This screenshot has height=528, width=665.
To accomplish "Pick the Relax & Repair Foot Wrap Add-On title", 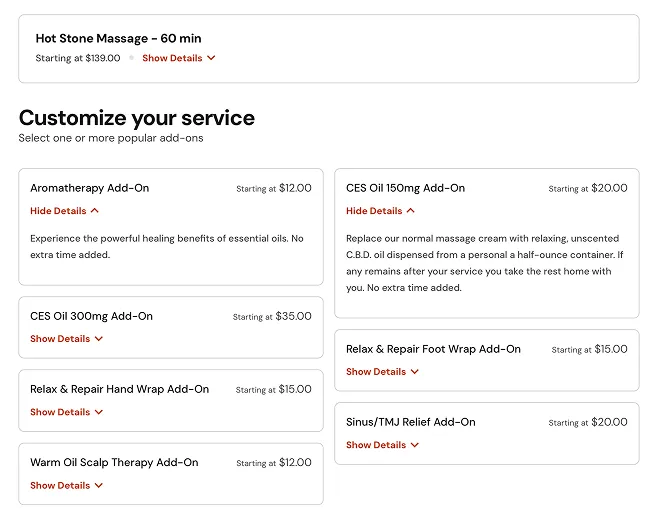I will [x=433, y=349].
